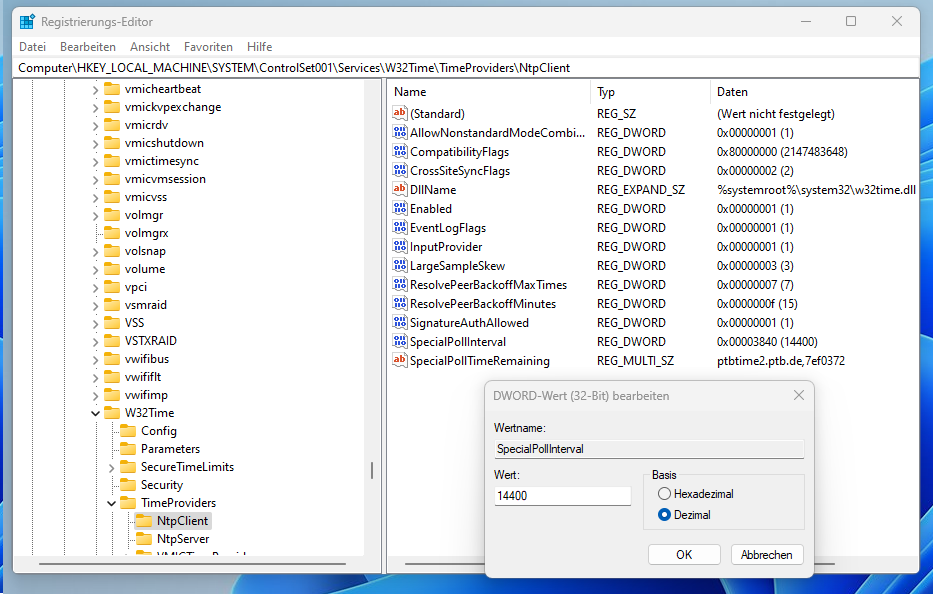Viewport: 933px width, 594px height.
Task: Select the vwifimp tree item
Action: point(146,395)
